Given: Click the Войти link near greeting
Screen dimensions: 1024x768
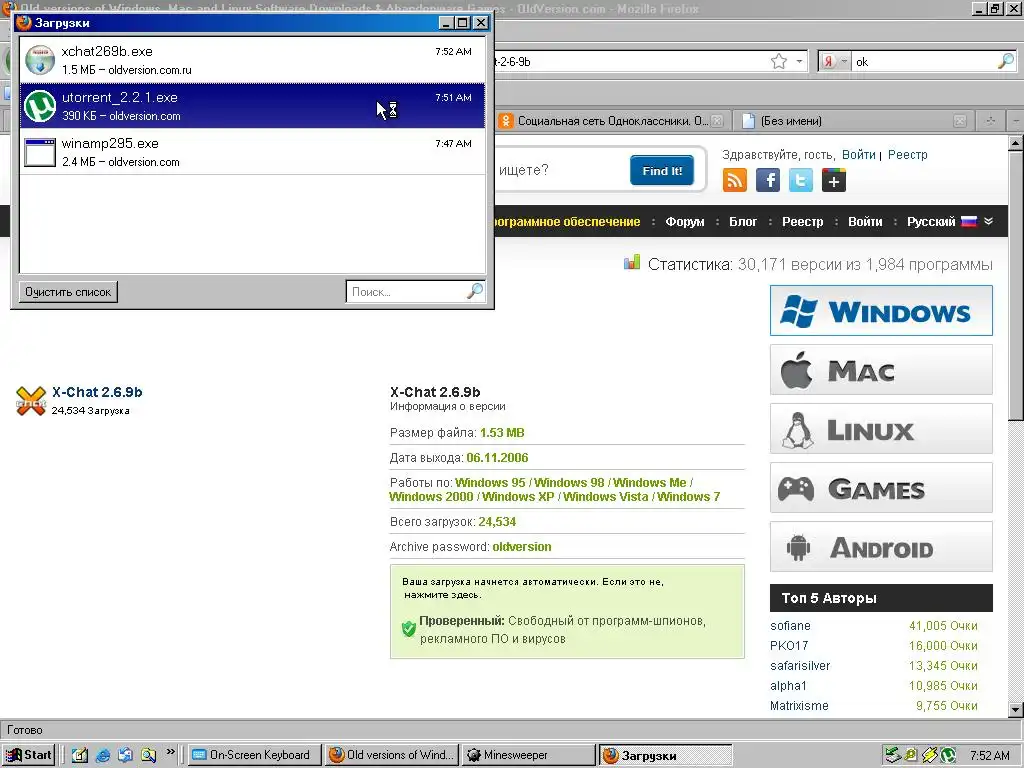Looking at the screenshot, I should pyautogui.click(x=858, y=155).
